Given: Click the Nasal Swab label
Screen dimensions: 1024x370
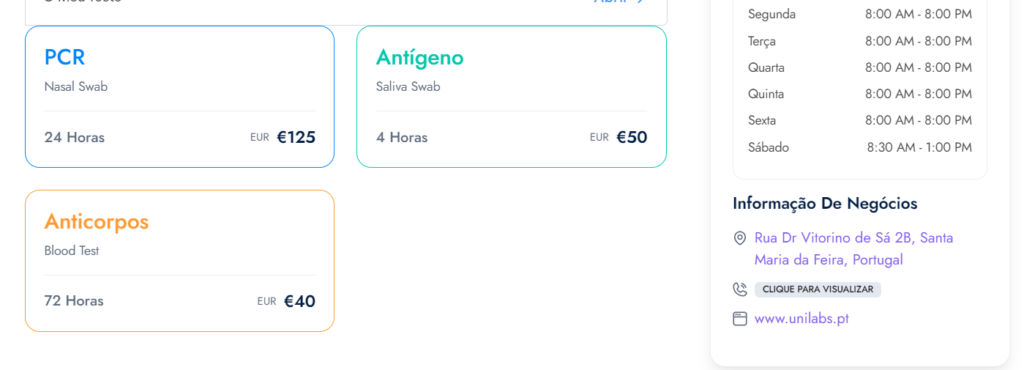Looking at the screenshot, I should point(76,87).
